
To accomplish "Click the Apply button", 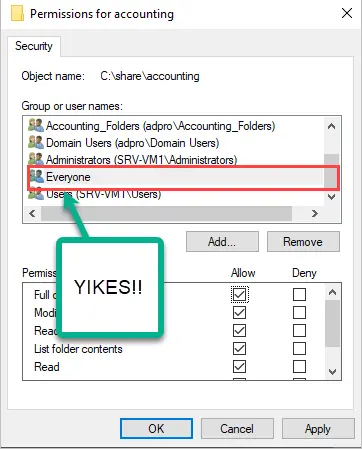I will pos(318,429).
